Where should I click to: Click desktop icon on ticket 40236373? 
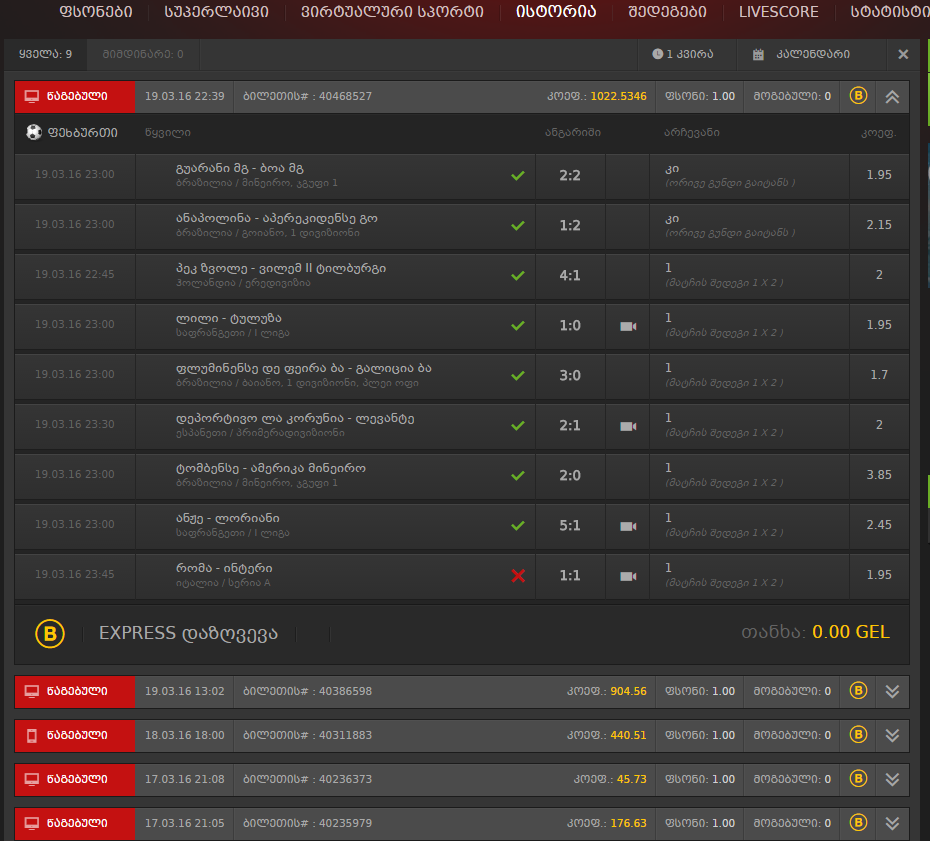(31, 779)
